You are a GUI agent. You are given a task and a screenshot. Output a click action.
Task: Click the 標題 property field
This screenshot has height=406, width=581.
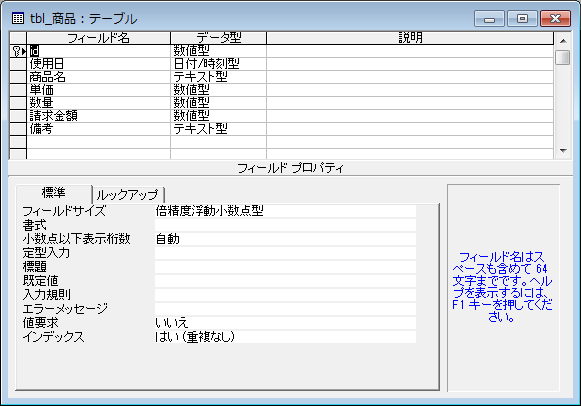pos(285,267)
